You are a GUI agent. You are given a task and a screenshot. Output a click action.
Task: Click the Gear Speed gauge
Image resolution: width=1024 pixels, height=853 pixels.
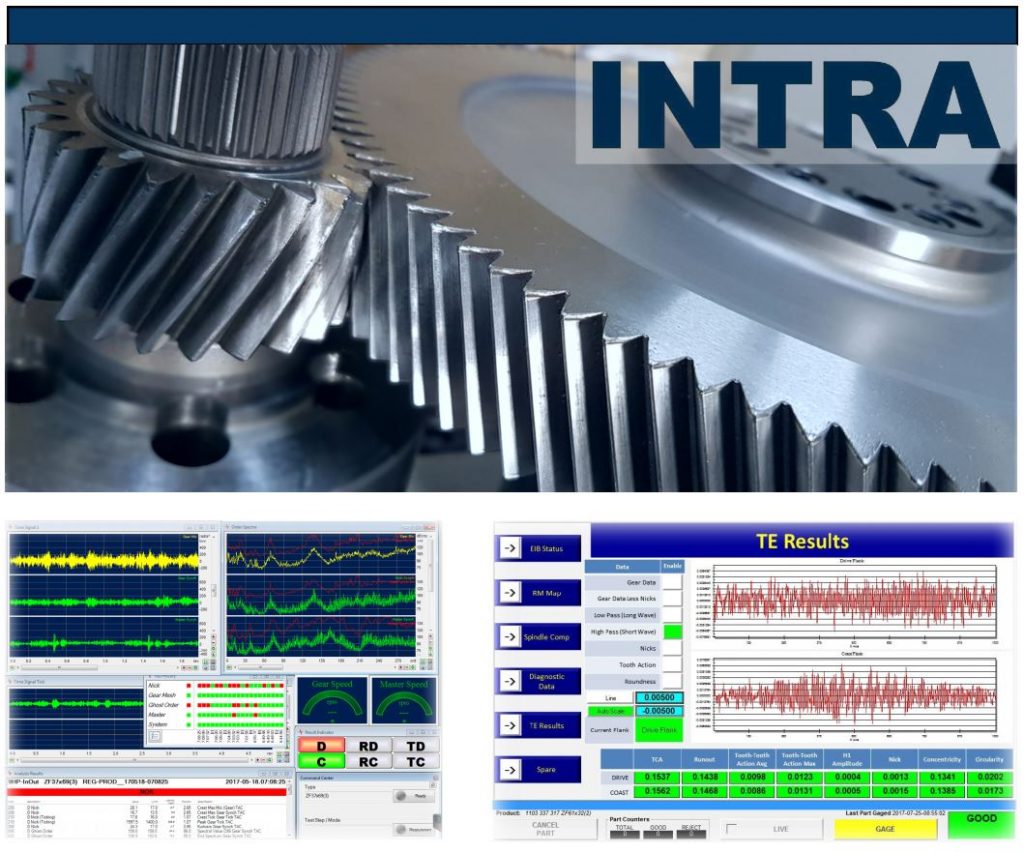[x=332, y=700]
